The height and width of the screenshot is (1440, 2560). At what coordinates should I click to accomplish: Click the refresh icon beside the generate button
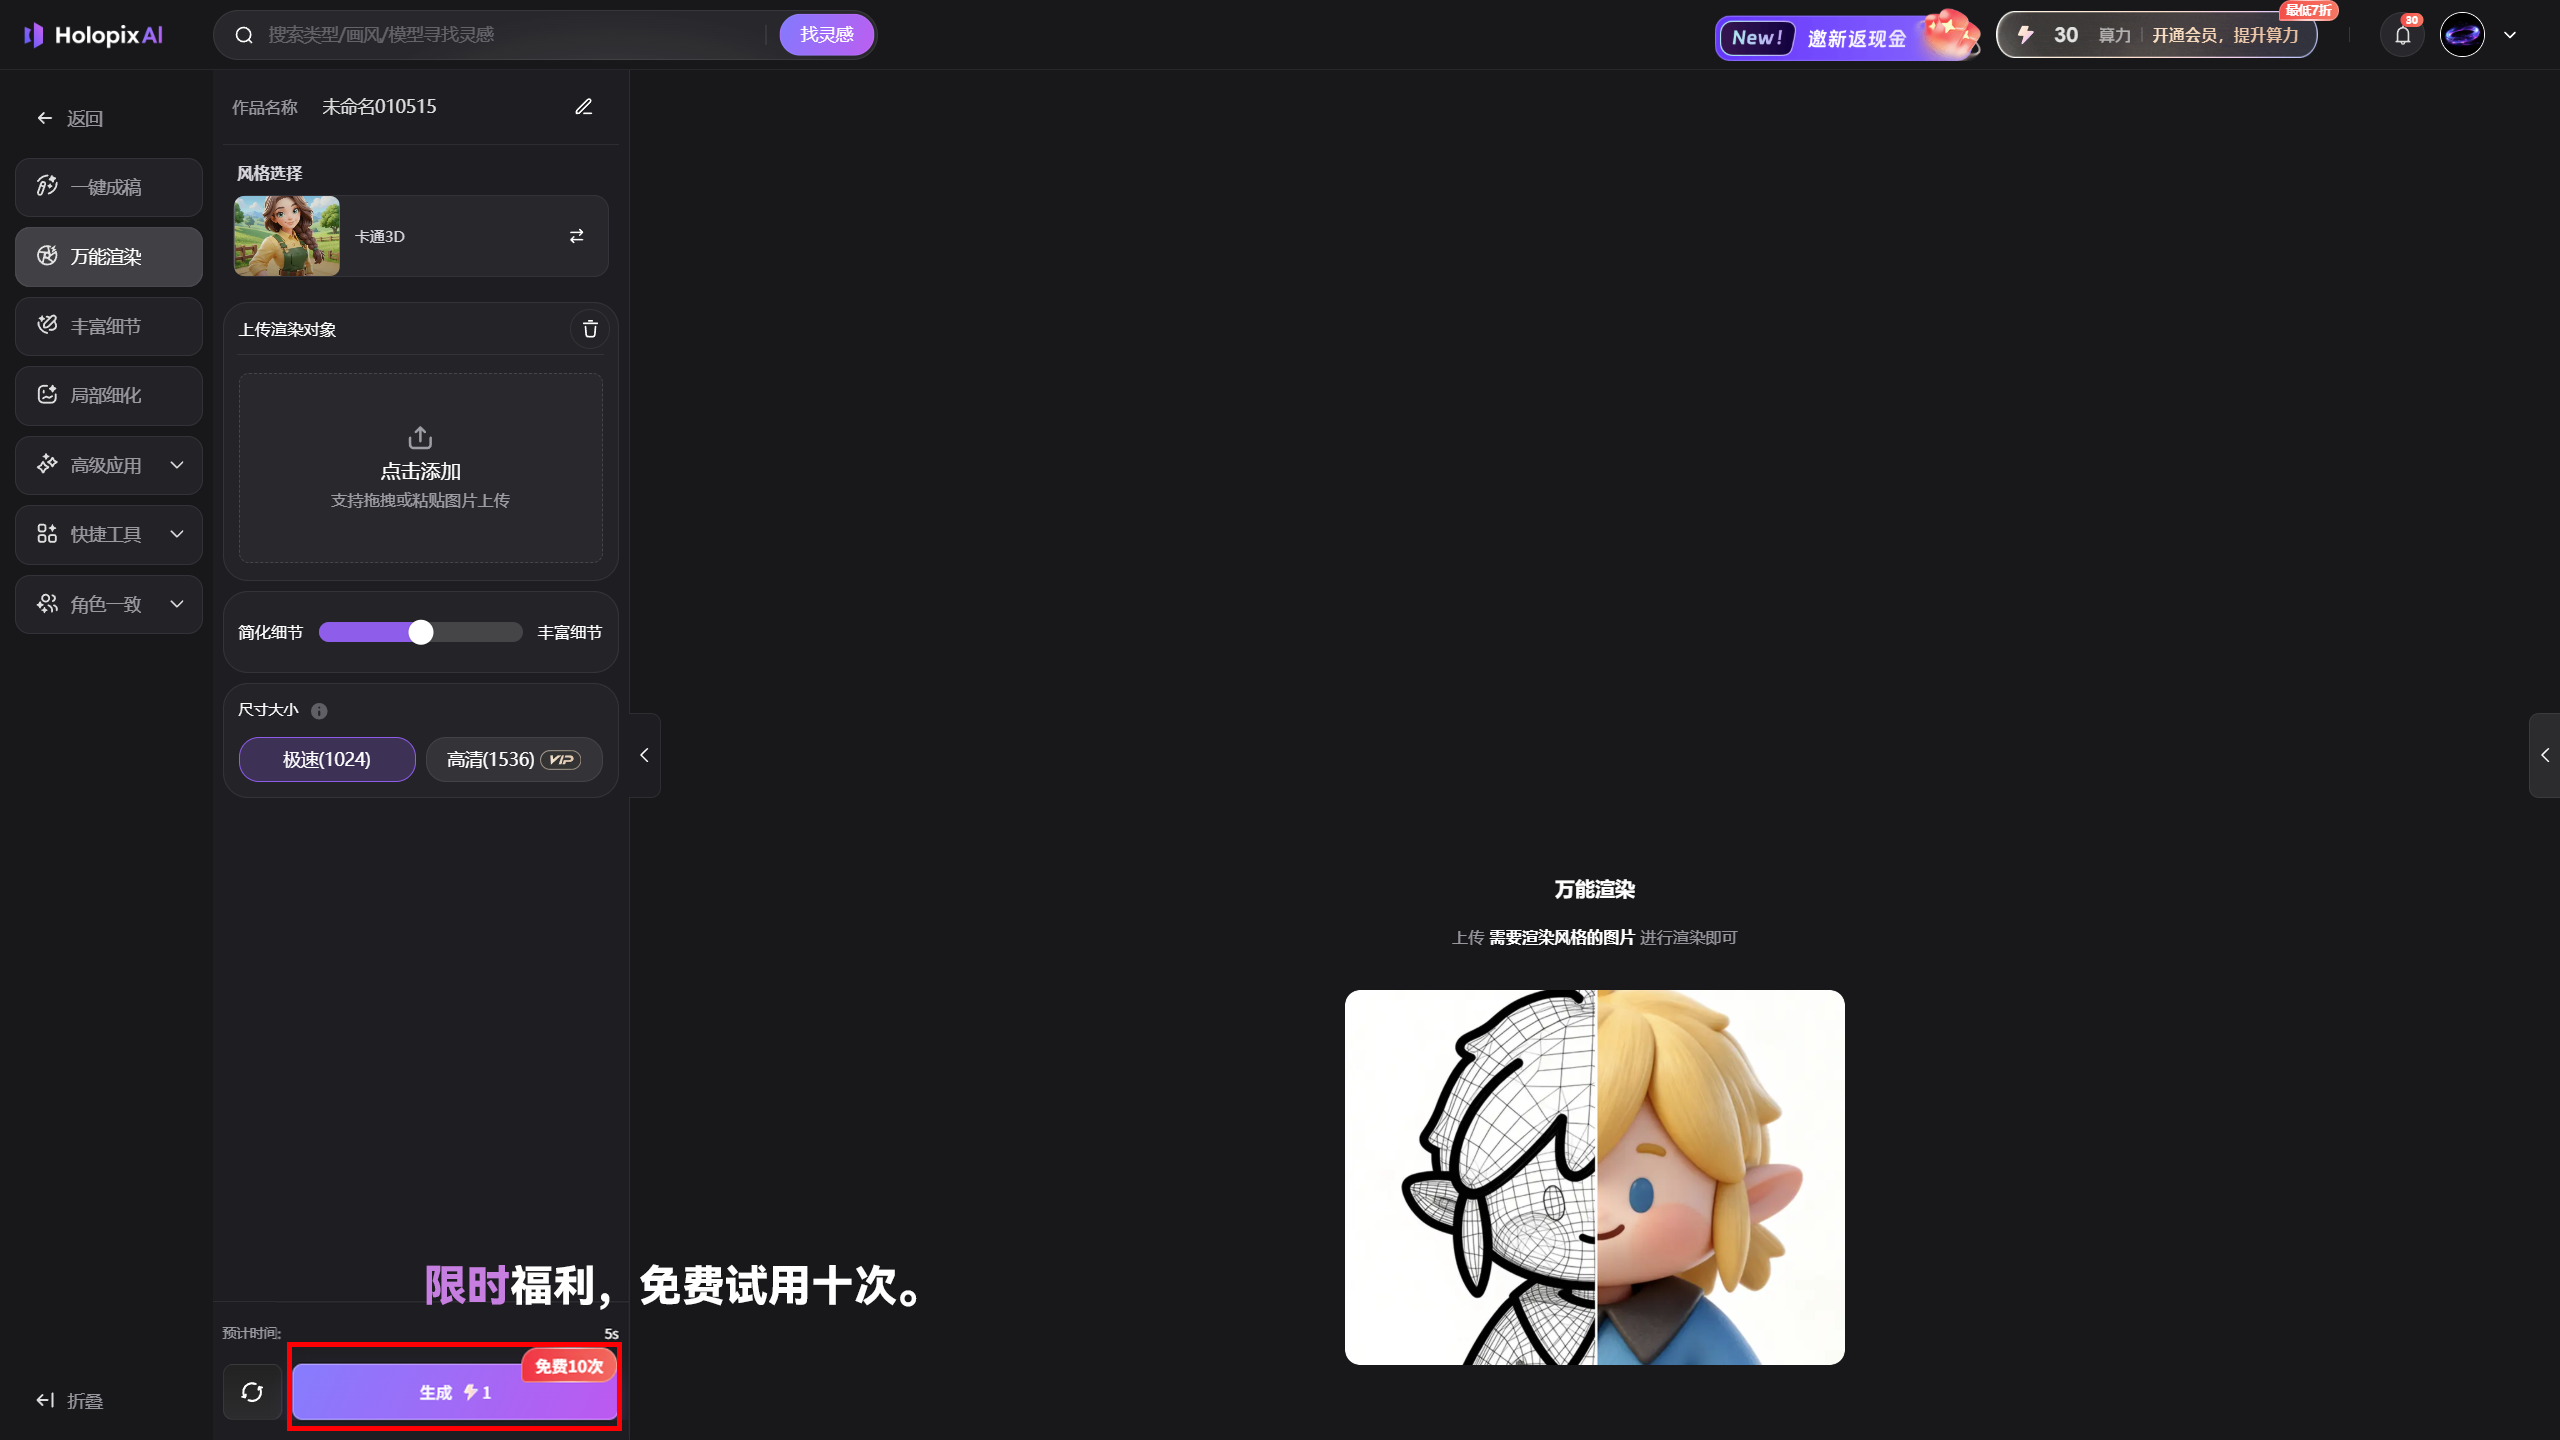click(x=251, y=1391)
